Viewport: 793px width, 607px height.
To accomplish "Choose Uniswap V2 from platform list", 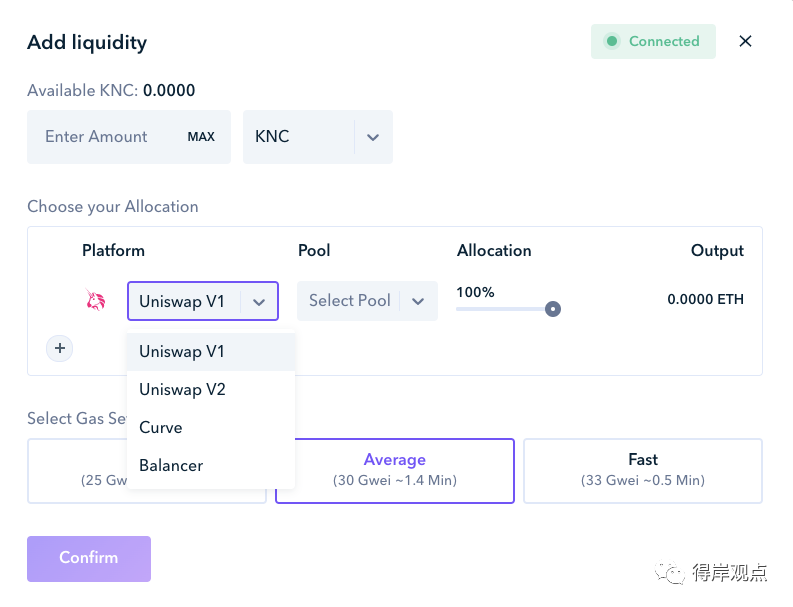I will [x=211, y=389].
